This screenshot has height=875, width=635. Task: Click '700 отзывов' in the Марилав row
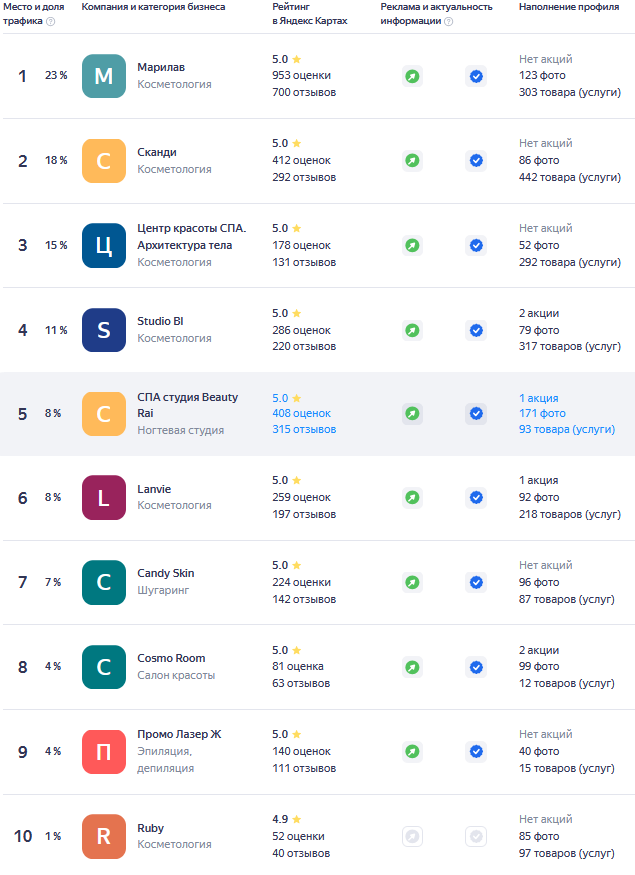pos(304,92)
